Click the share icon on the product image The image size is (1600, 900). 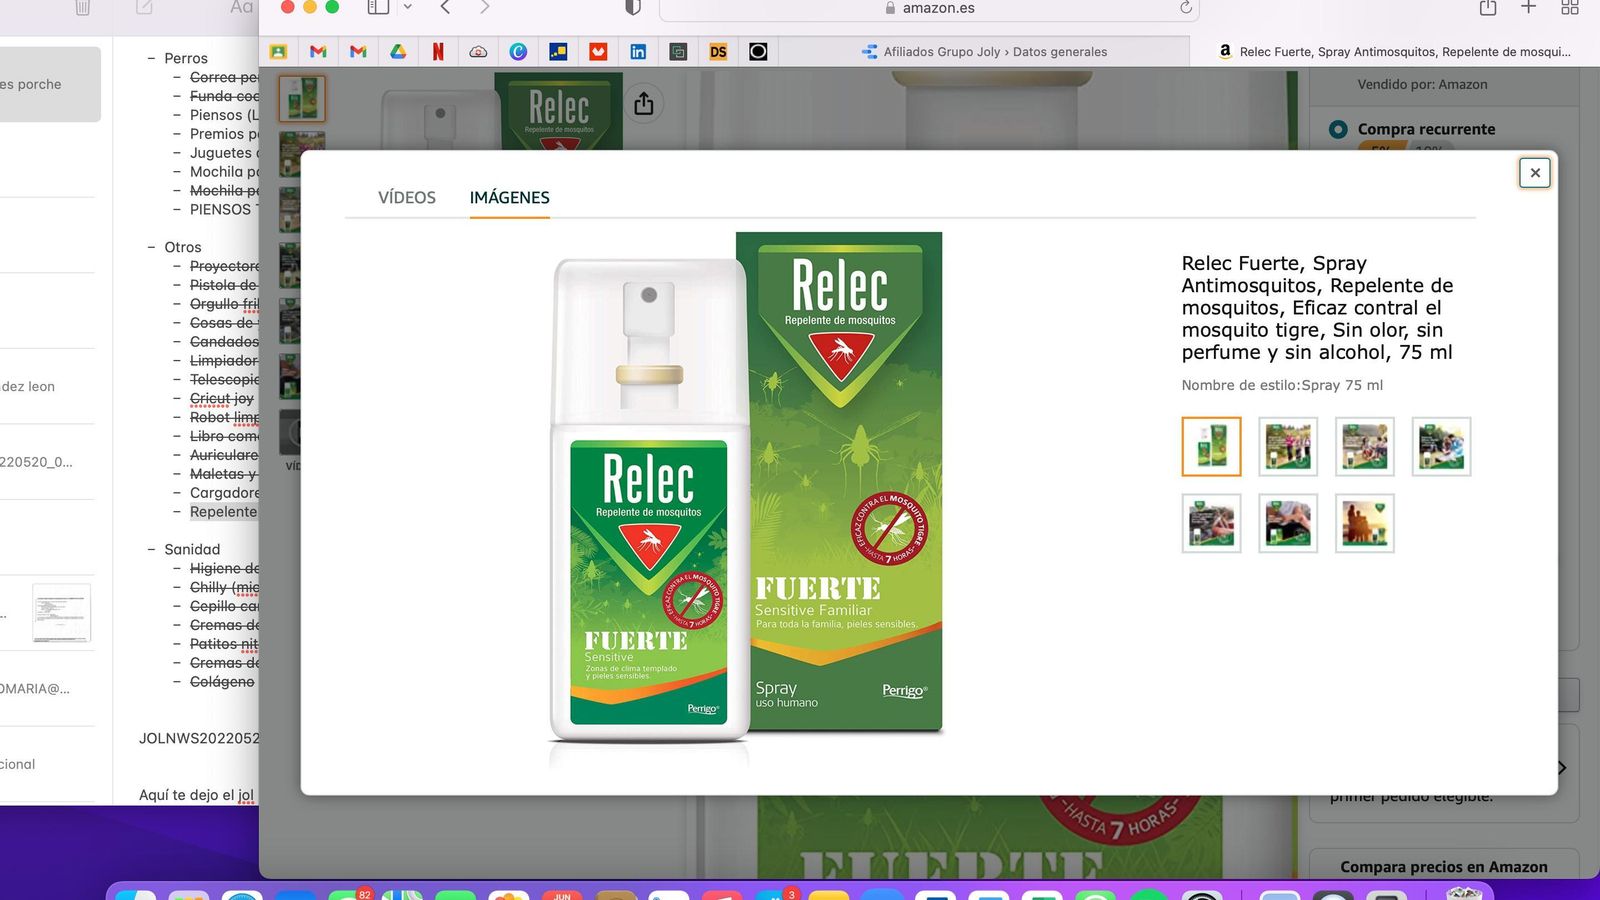coord(645,103)
